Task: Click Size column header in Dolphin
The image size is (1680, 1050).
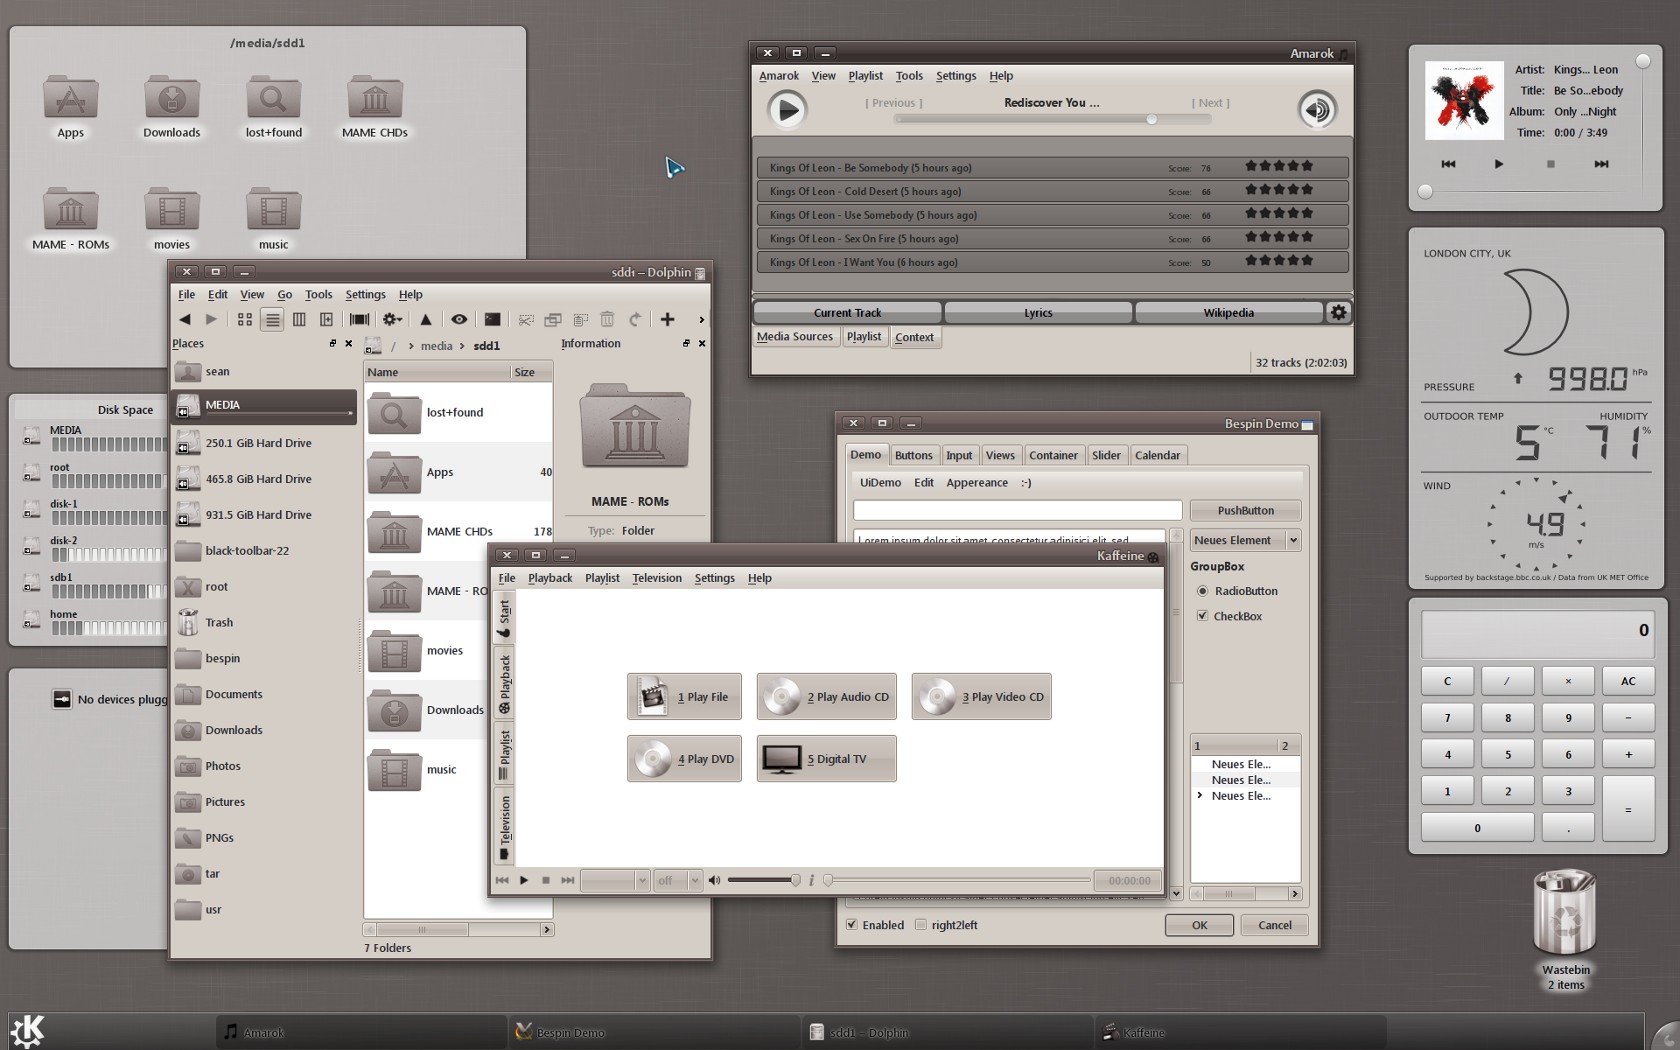Action: click(531, 372)
